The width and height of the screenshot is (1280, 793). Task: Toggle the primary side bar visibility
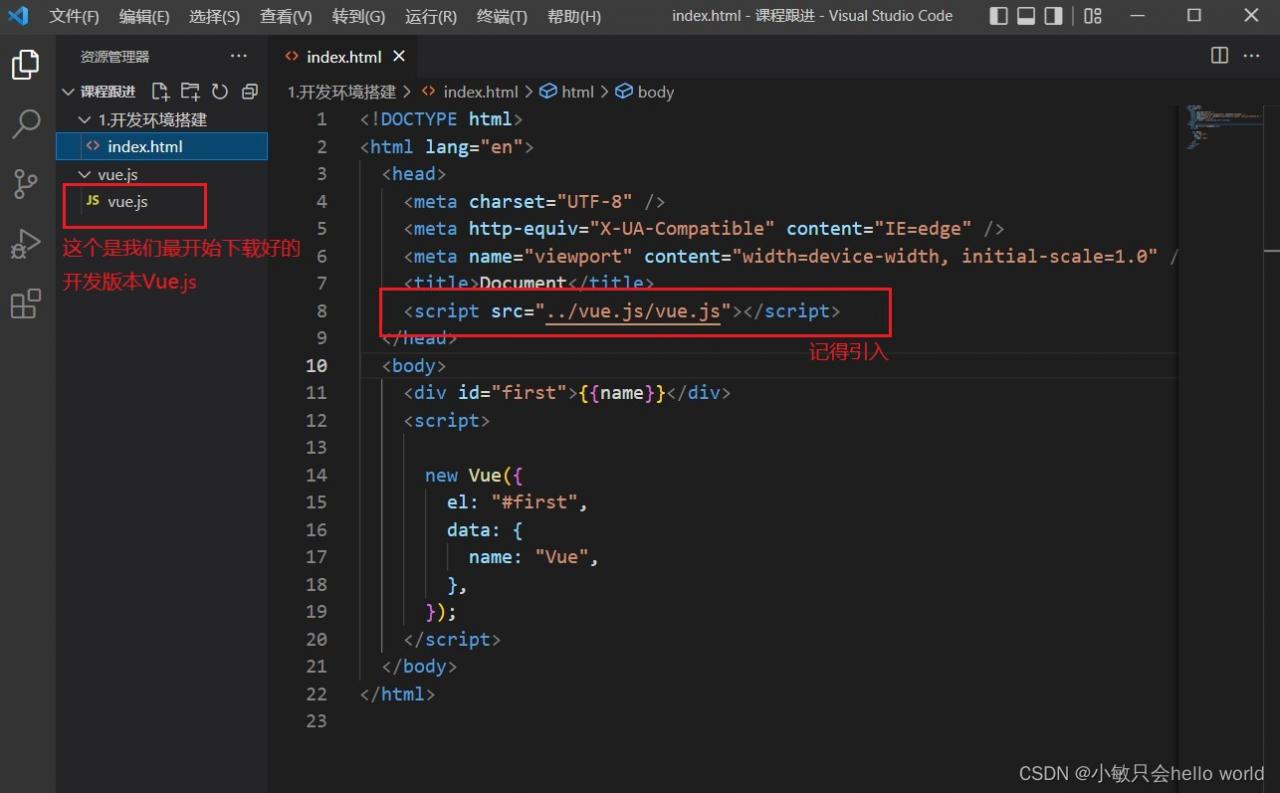pos(999,16)
